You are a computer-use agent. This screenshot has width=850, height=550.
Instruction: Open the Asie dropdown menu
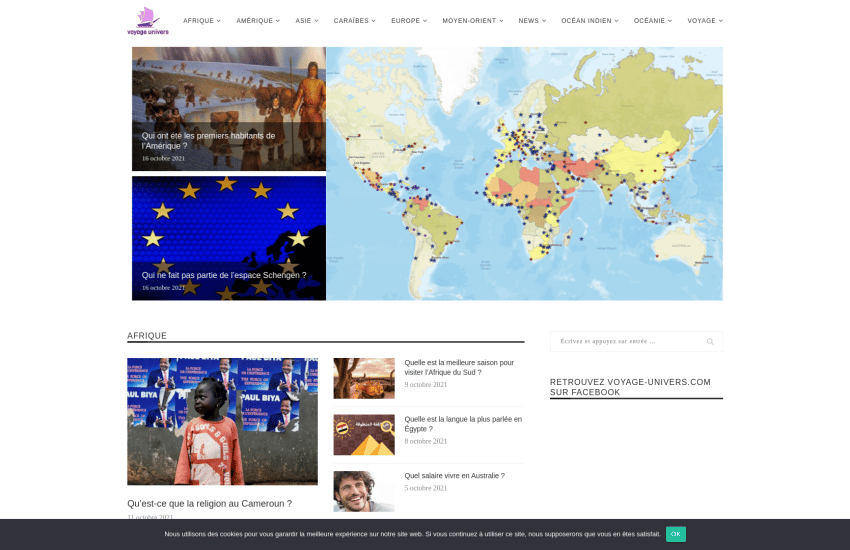306,21
